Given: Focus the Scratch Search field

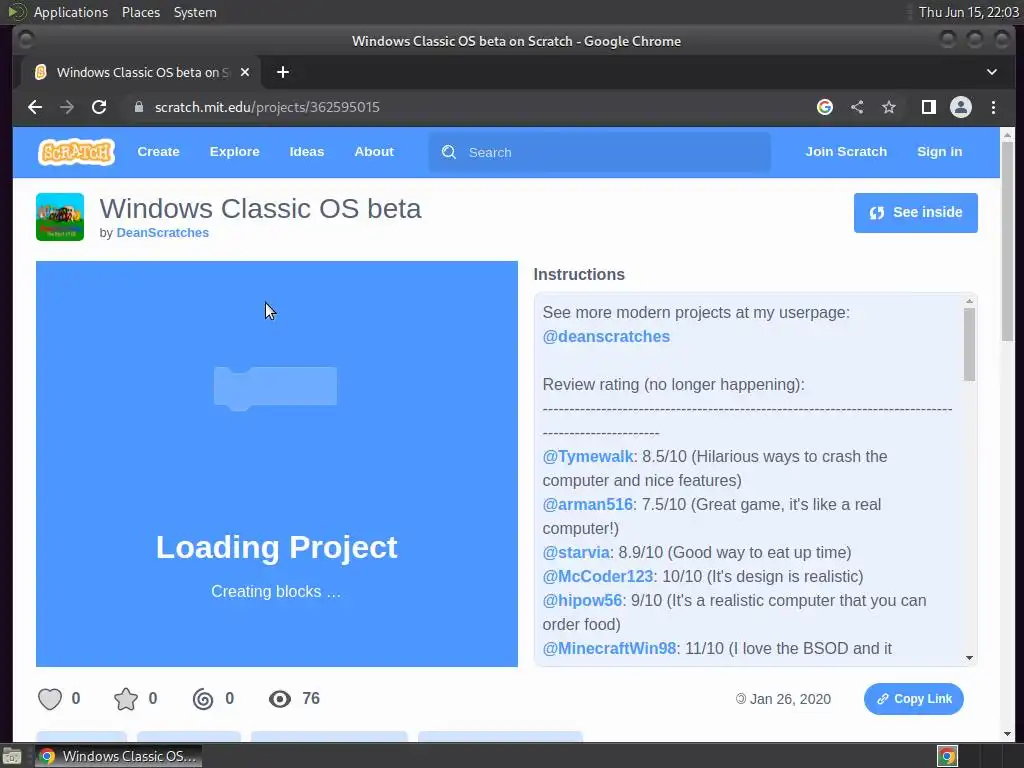Looking at the screenshot, I should (600, 152).
